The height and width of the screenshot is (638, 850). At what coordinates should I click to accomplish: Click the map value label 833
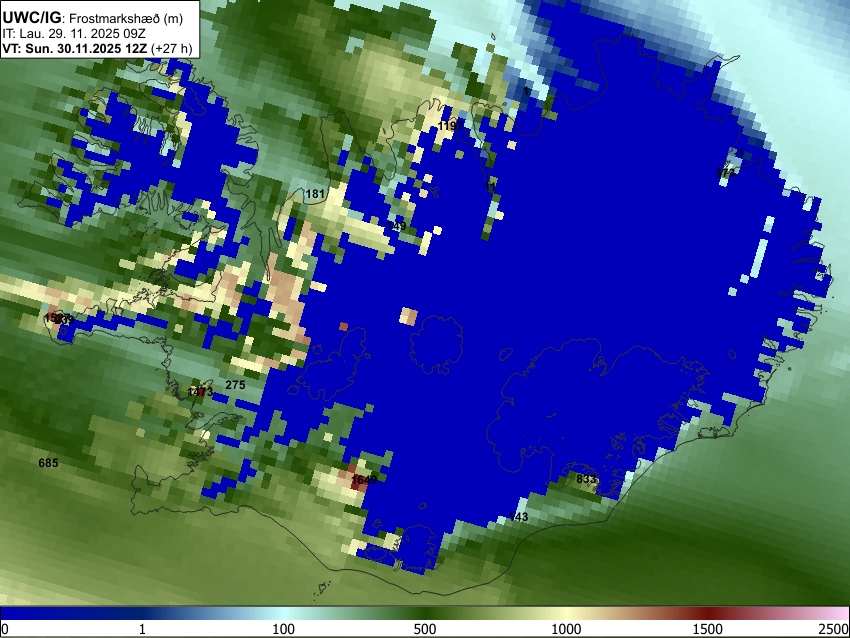click(x=586, y=479)
